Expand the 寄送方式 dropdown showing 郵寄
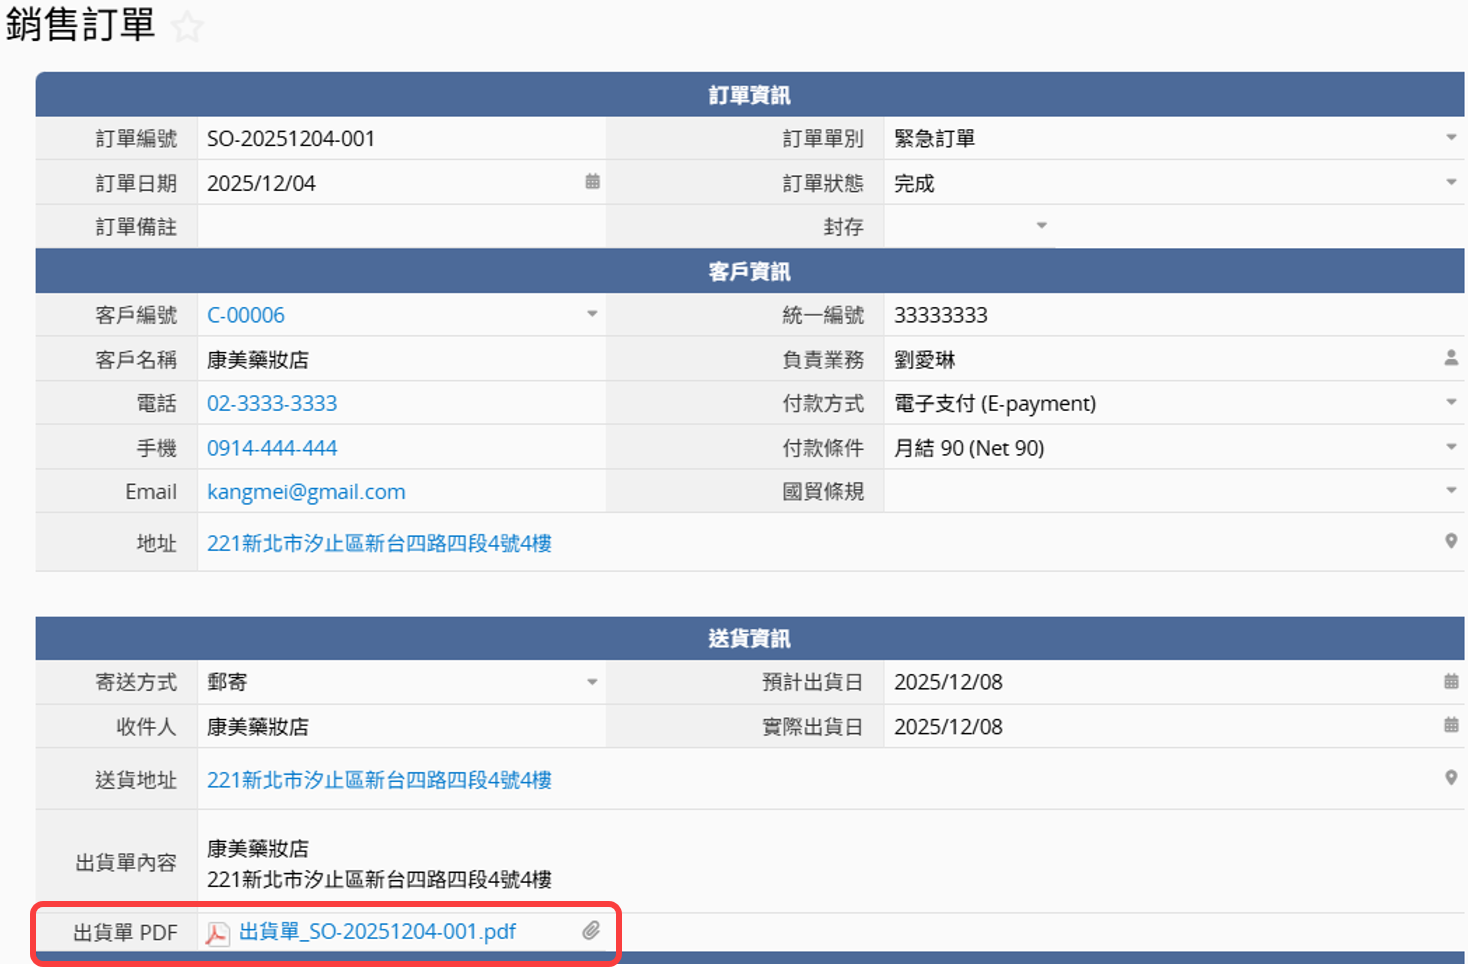Screen dimensions: 1468x969 (592, 682)
